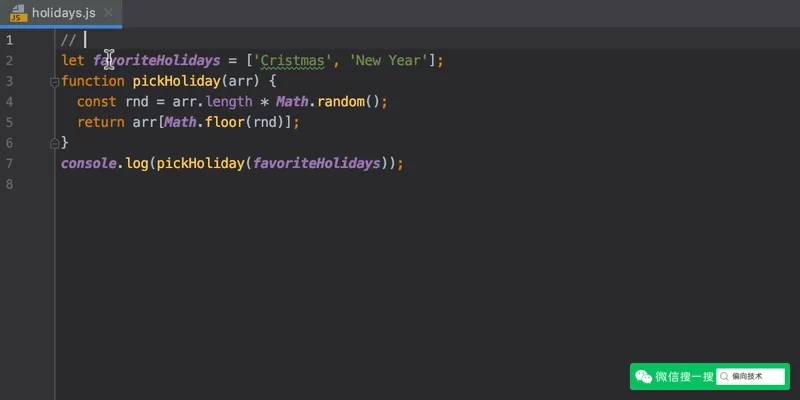
Task: Place cursor on the misspelled 'Cristmas' string
Action: (x=292, y=61)
